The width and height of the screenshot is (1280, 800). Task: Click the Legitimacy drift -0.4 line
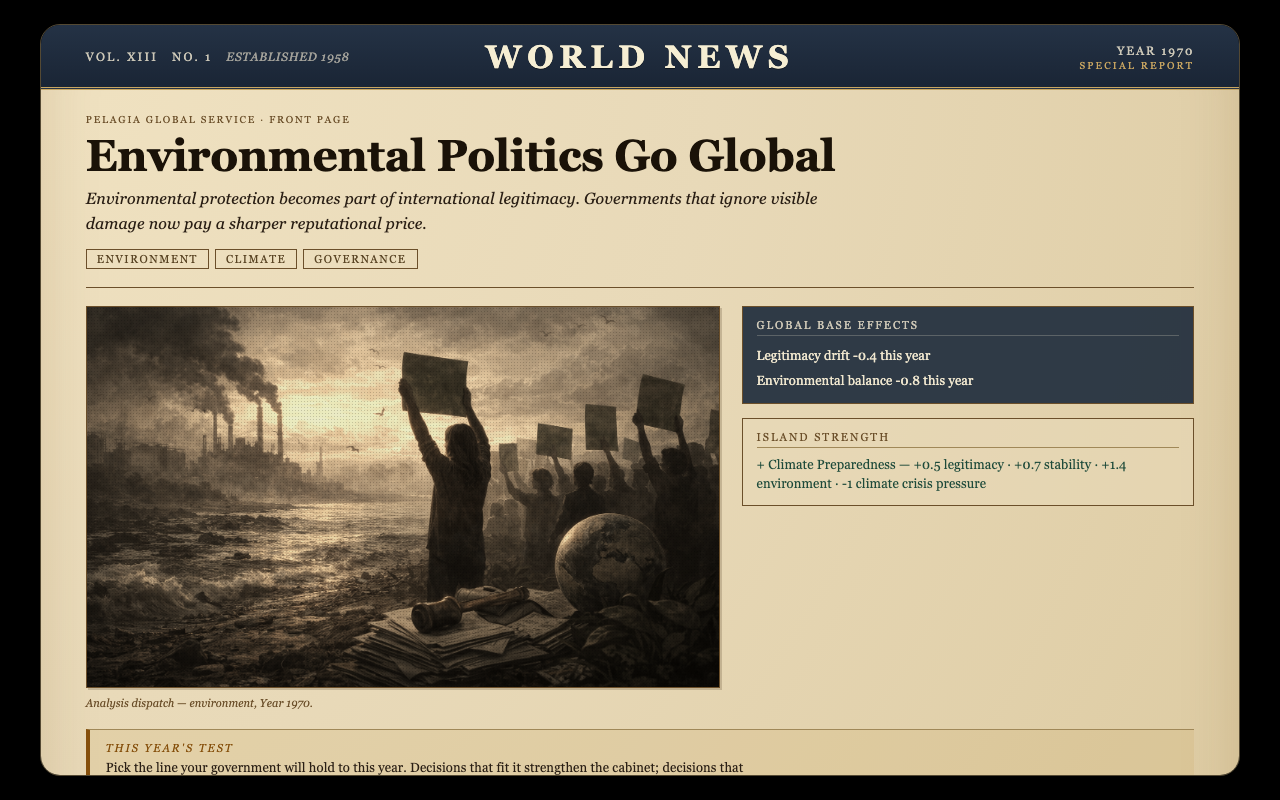pyautogui.click(x=843, y=356)
